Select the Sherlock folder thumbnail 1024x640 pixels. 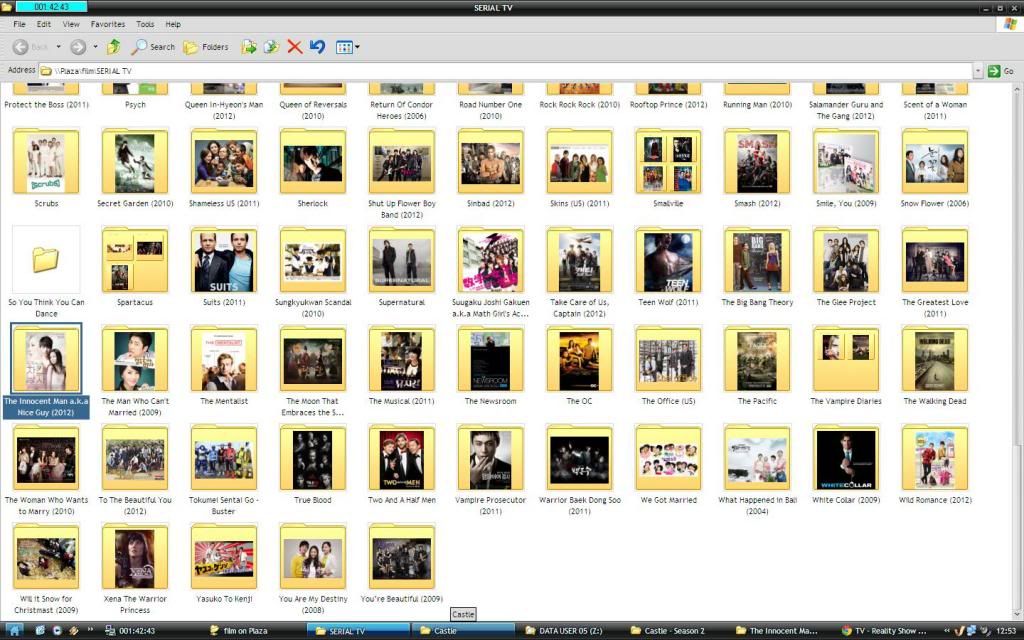[312, 163]
